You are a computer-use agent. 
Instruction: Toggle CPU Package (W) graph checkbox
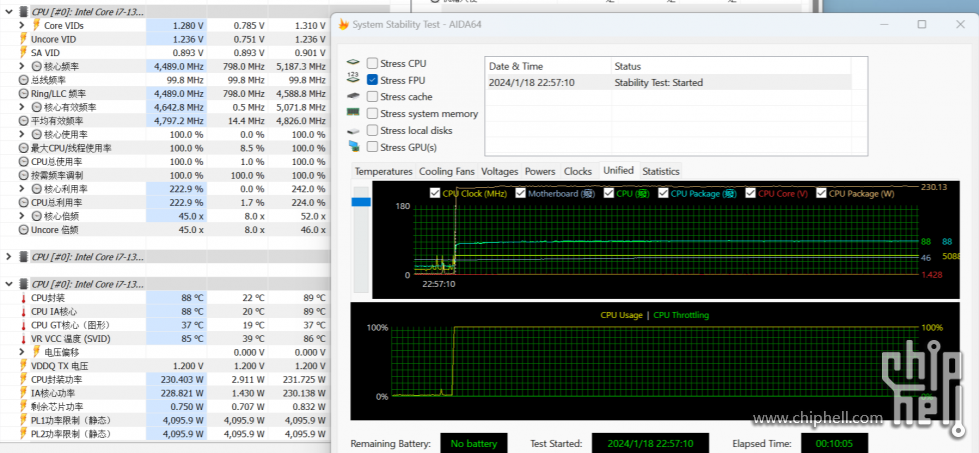tap(822, 193)
